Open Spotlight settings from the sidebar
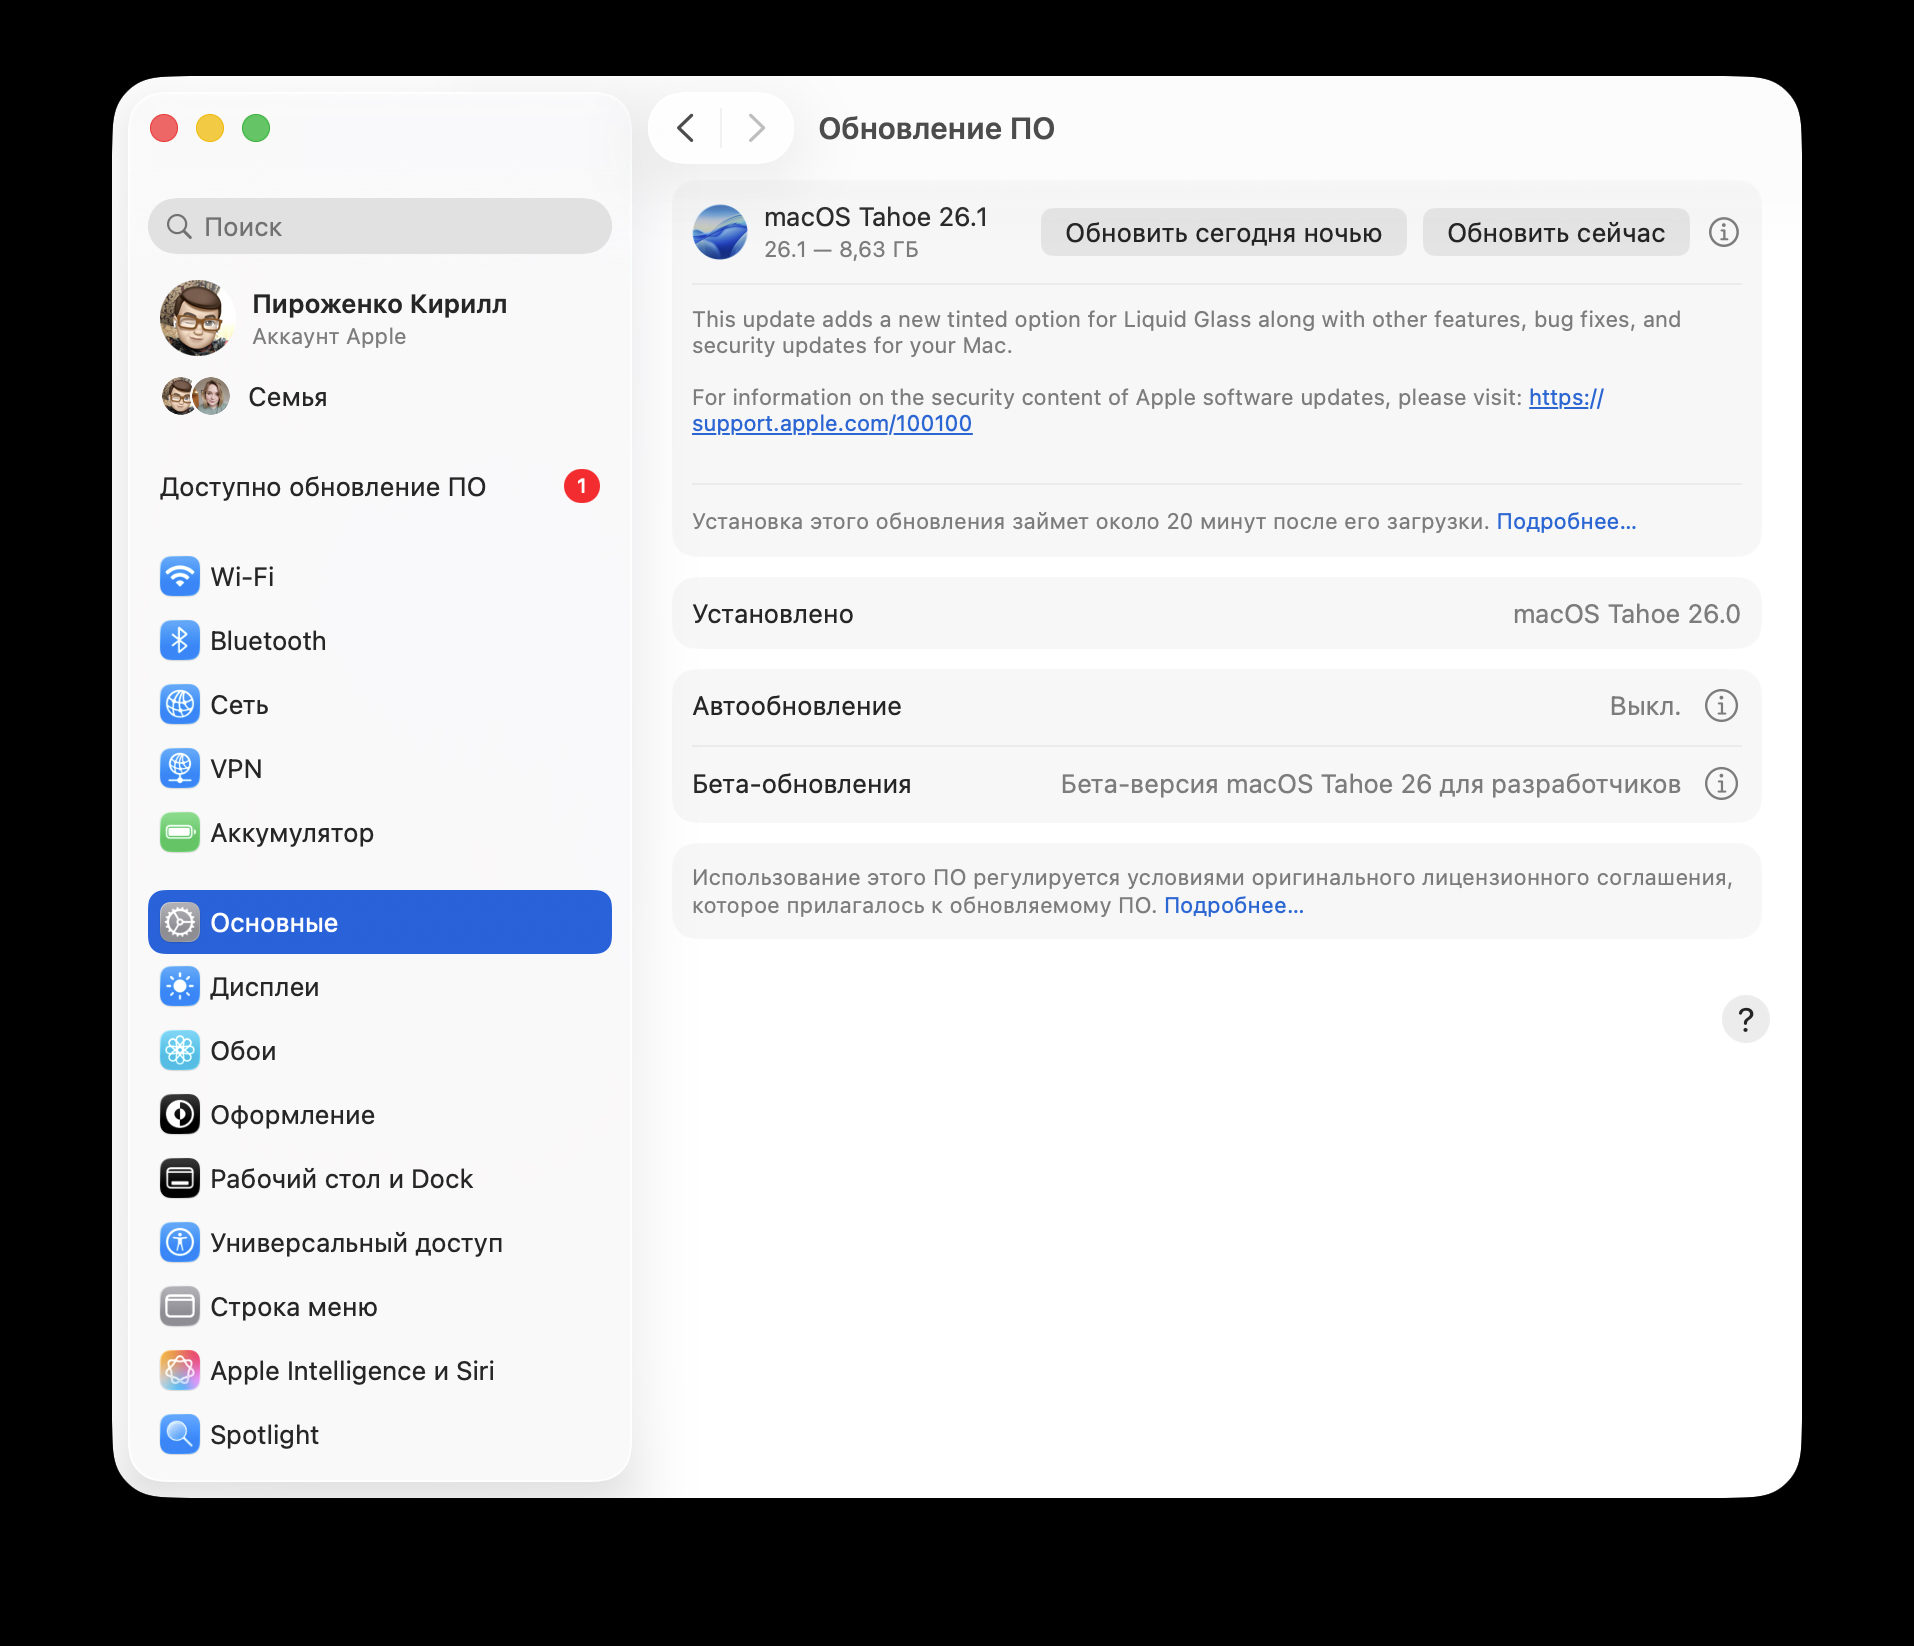This screenshot has height=1646, width=1914. 263,1434
